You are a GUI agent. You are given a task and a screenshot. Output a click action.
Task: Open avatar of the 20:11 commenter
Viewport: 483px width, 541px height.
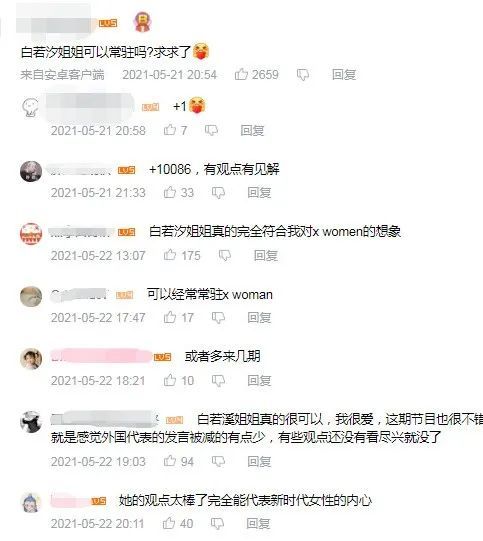[31, 502]
